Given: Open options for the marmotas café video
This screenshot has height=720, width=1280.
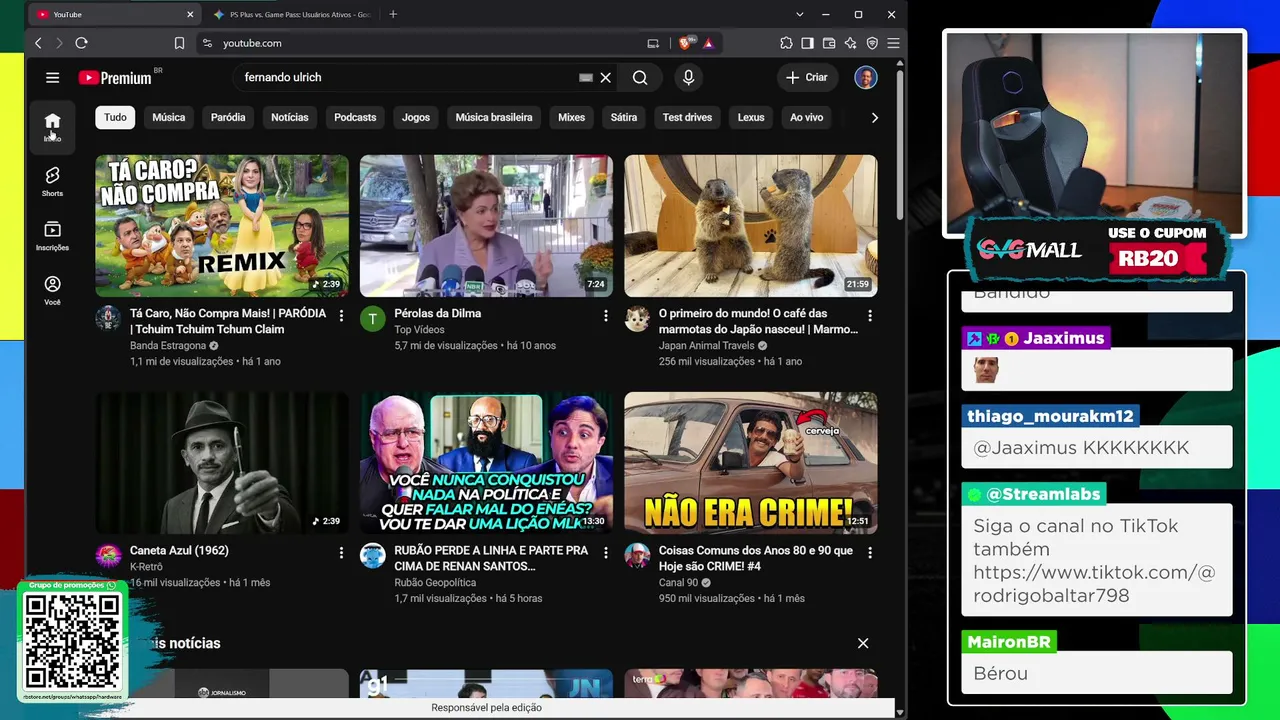Looking at the screenshot, I should point(870,316).
